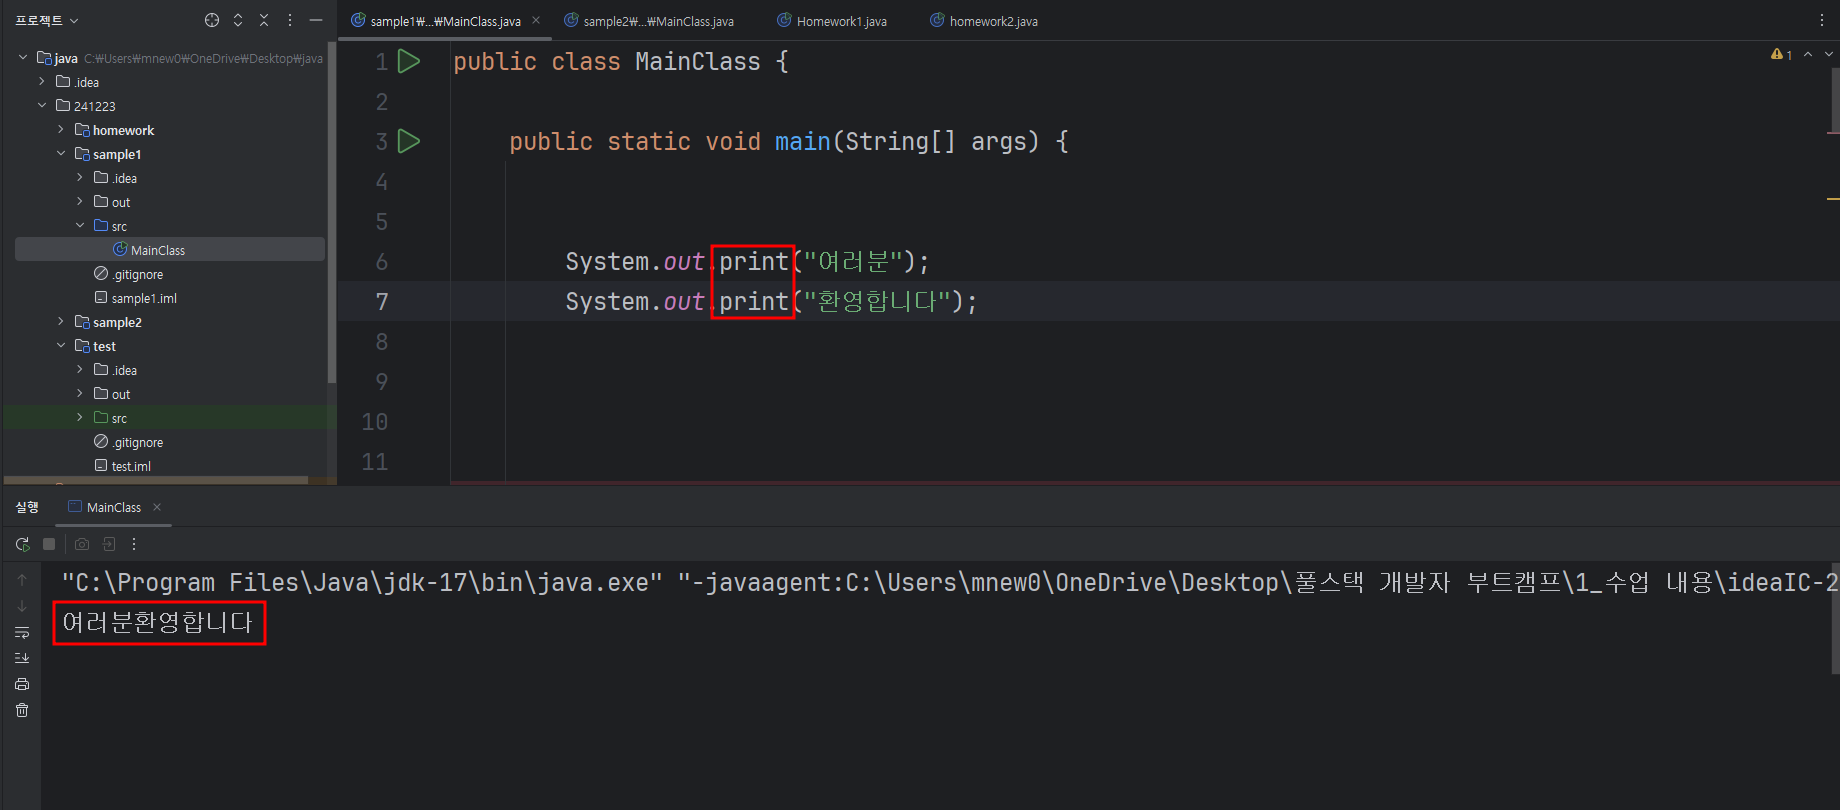Collapse the 241223 folder
1840x810 pixels.
42,105
